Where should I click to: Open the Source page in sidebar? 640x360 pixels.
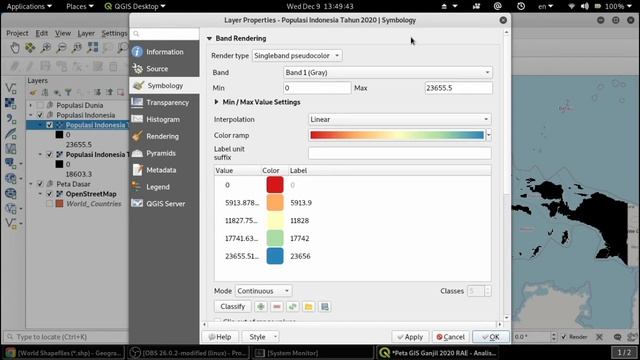coord(164,69)
